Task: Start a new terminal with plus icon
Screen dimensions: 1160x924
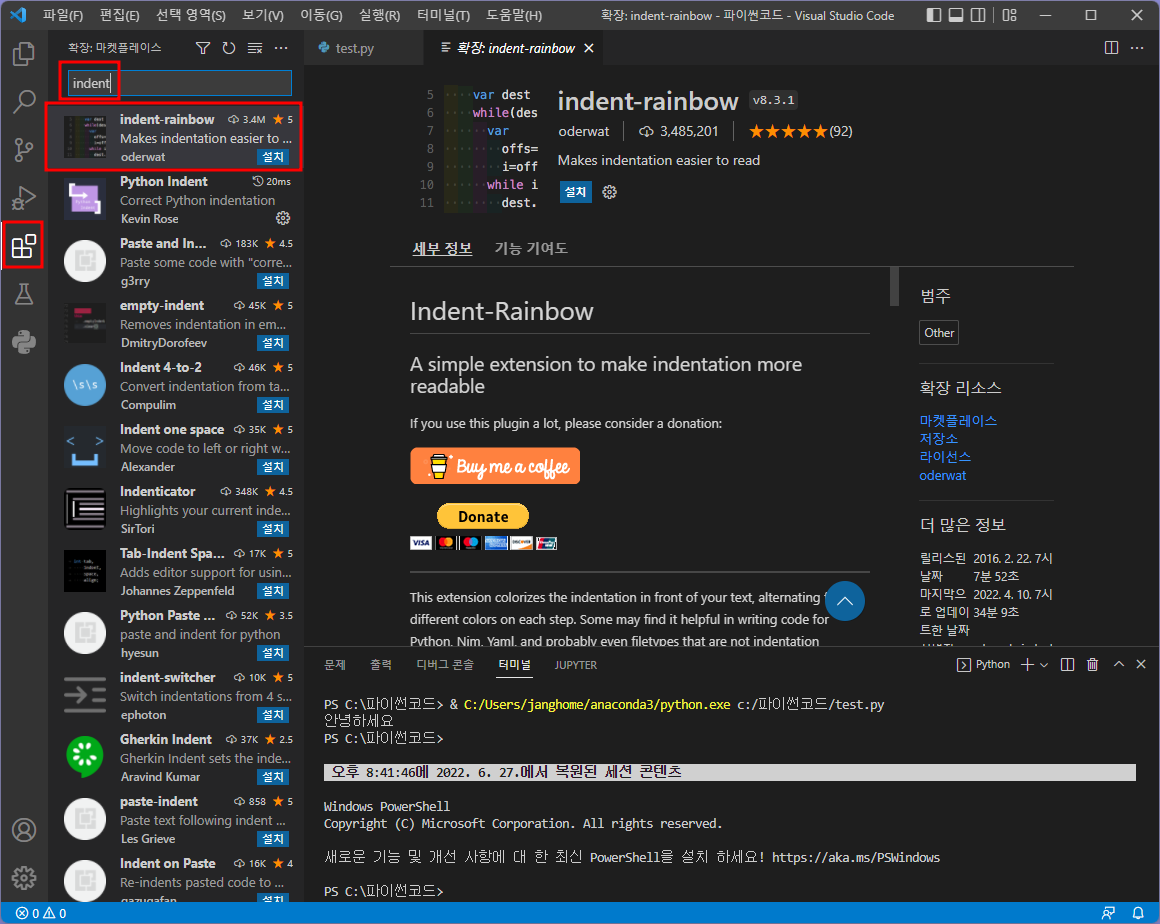Action: (x=1027, y=664)
